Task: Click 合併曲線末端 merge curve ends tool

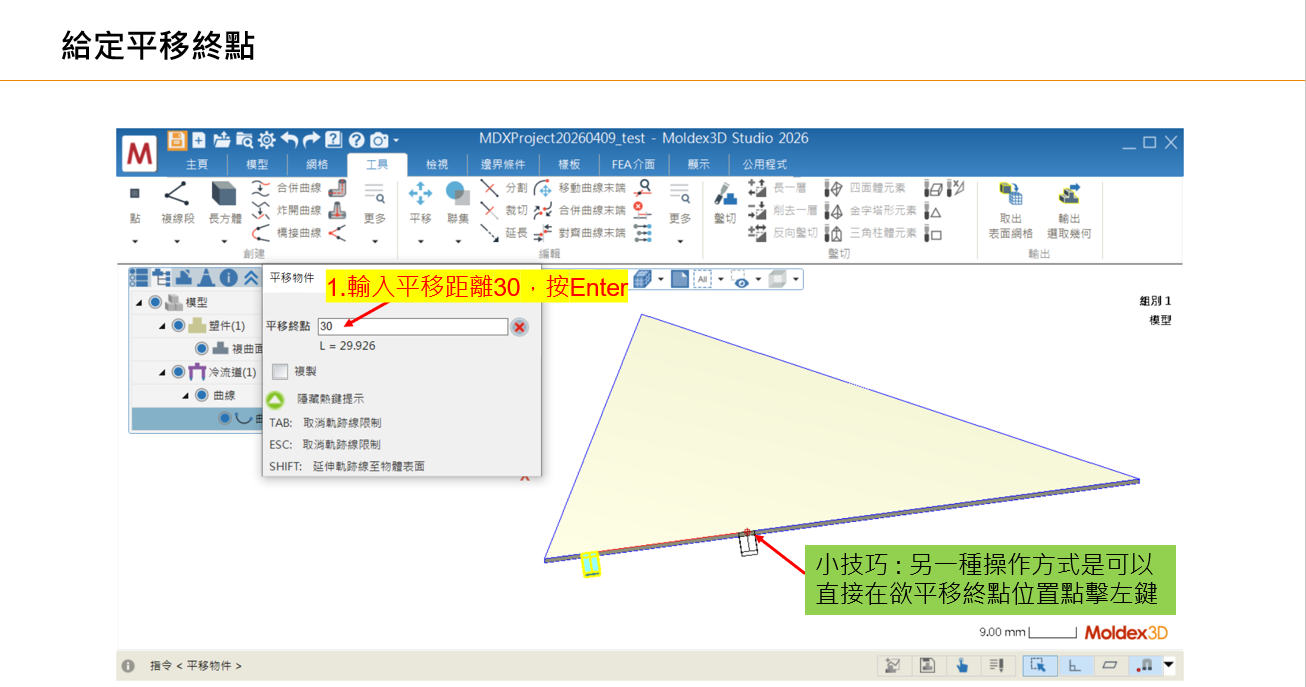Action: 580,210
